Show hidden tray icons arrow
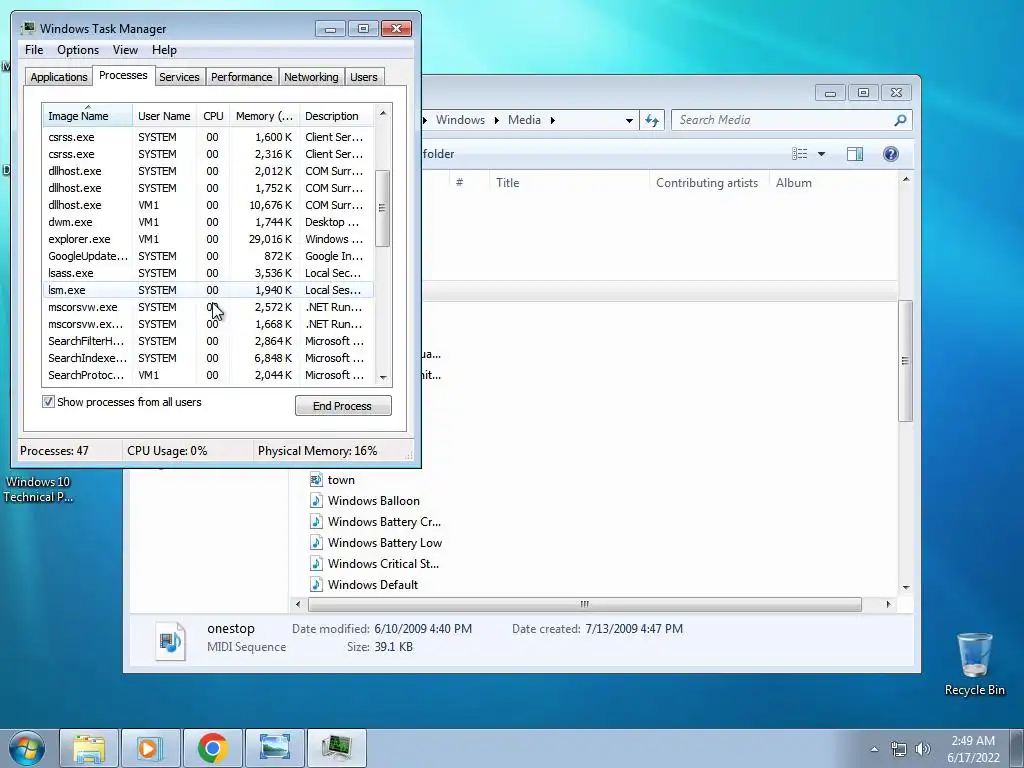The height and width of the screenshot is (768, 1024). coord(874,749)
